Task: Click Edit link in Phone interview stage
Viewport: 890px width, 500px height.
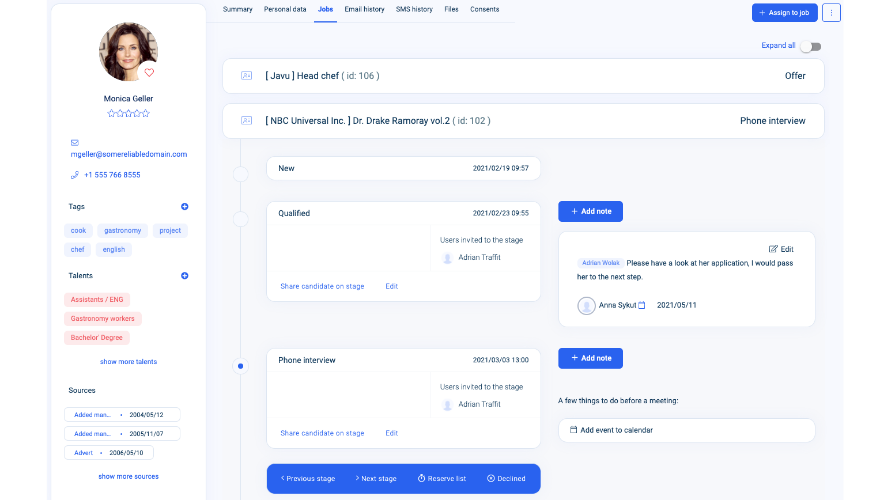Action: pyautogui.click(x=392, y=433)
